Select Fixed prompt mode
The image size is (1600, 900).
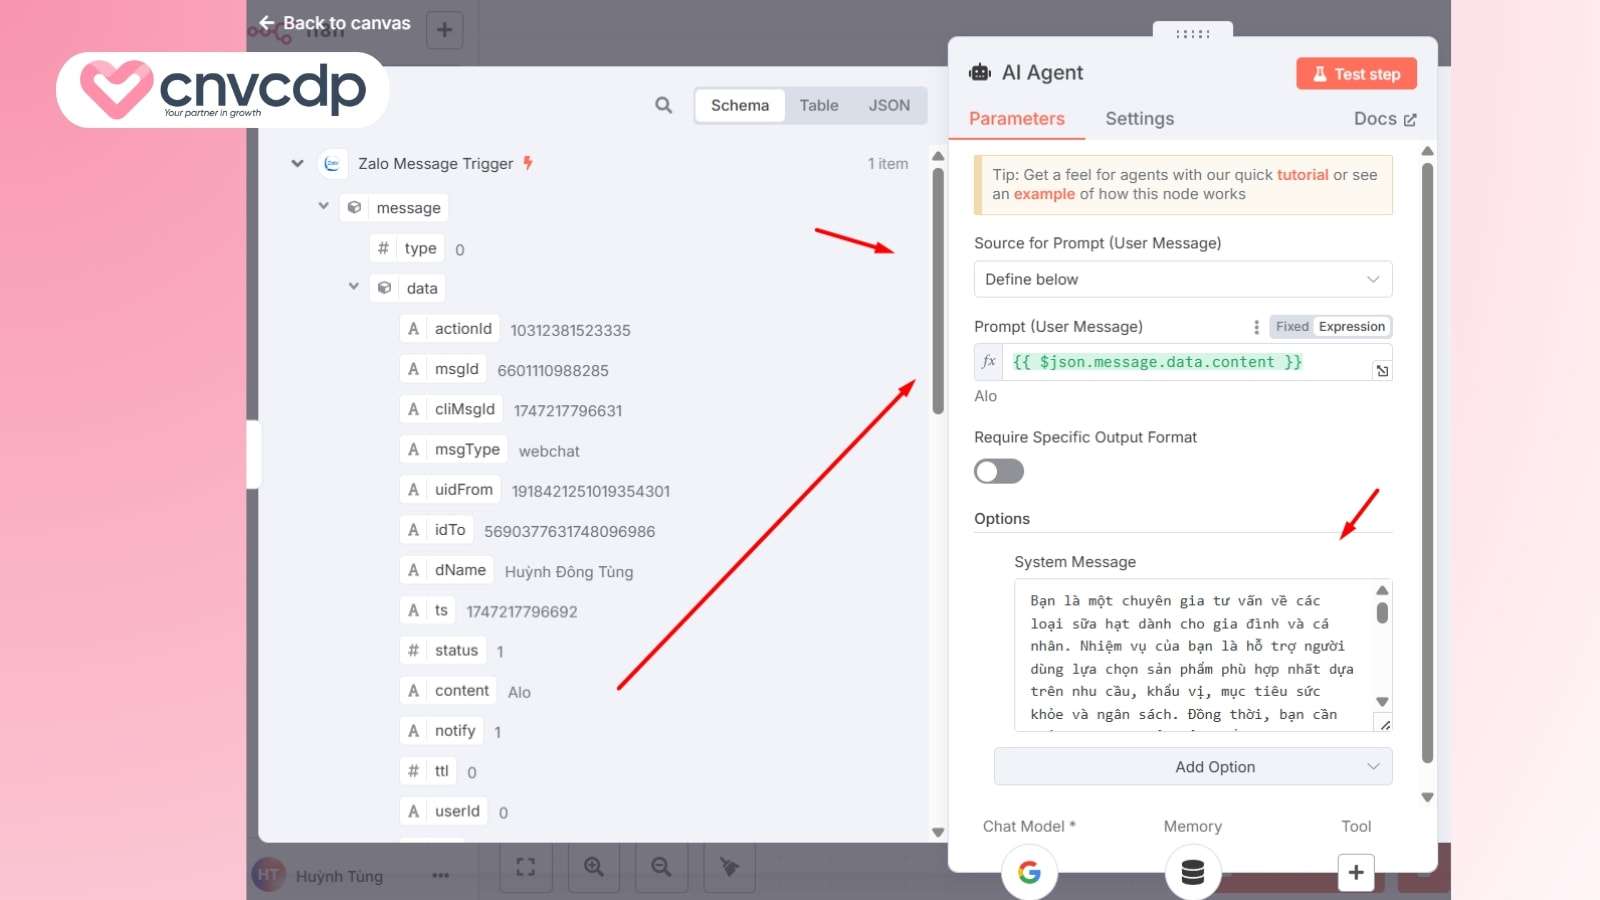(1292, 327)
